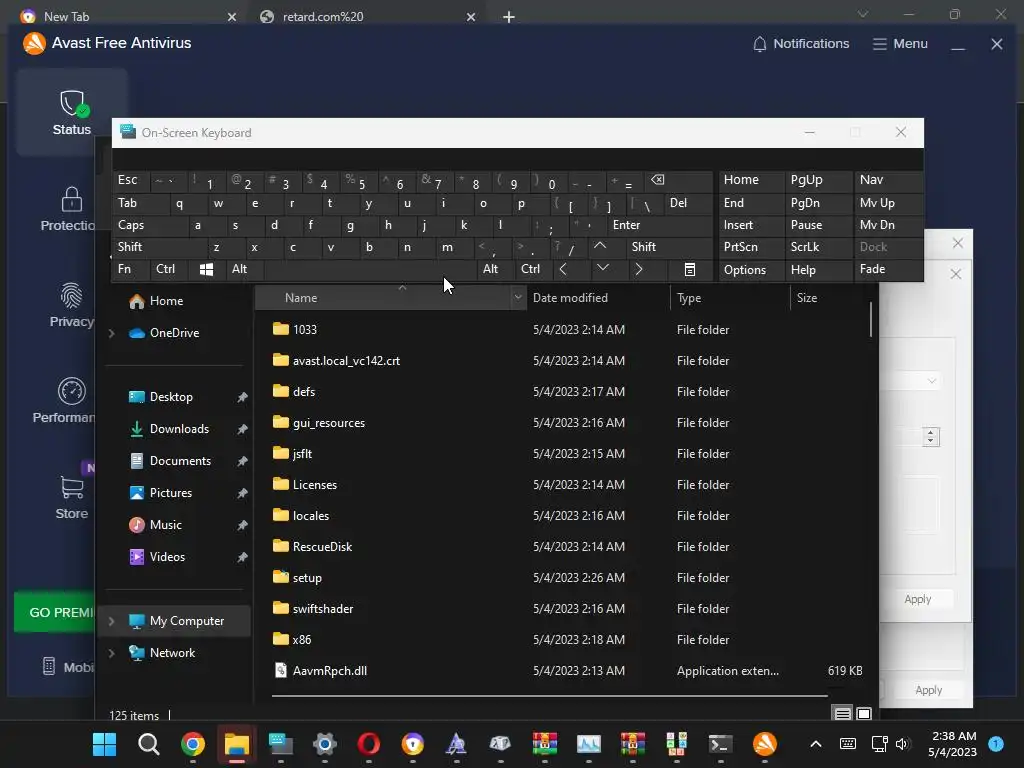Viewport: 1024px width, 768px height.
Task: Open Avast icon on the taskbar
Action: click(765, 744)
